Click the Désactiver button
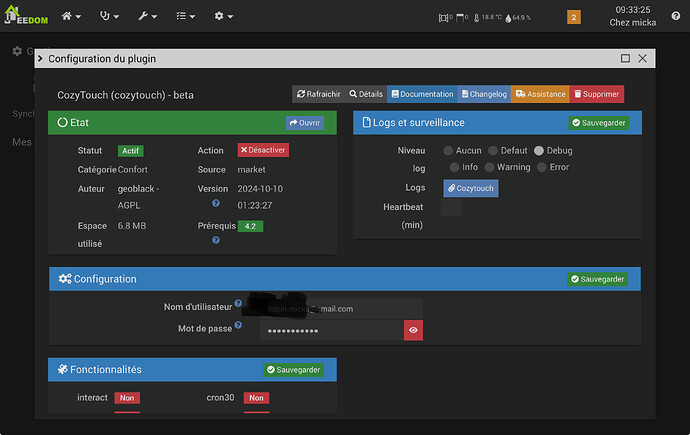 (x=263, y=150)
